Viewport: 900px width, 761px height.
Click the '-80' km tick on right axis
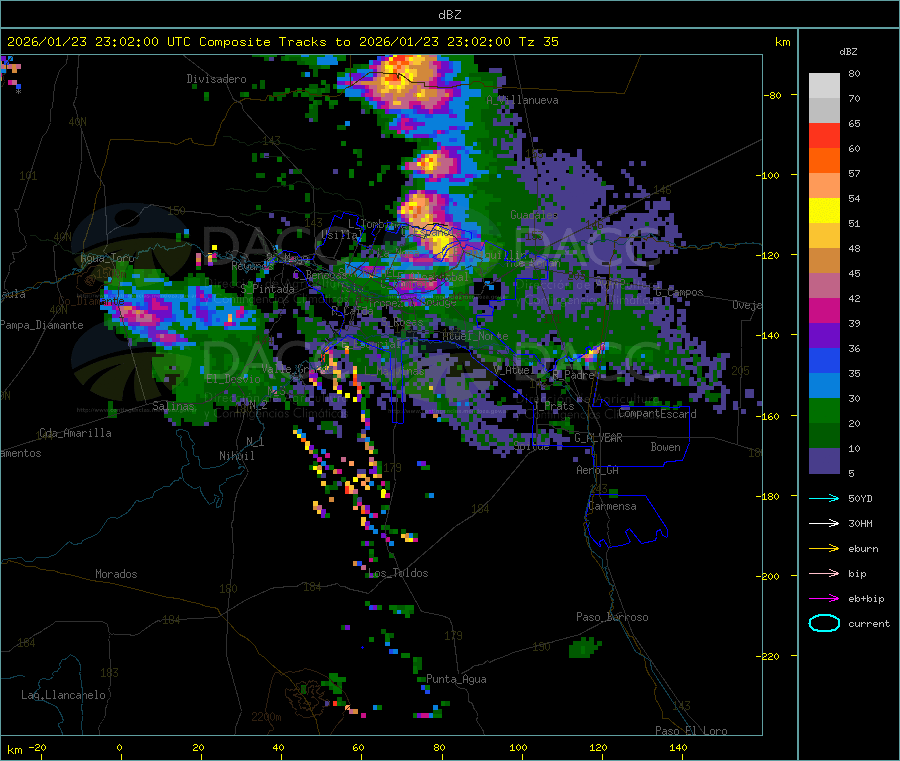(x=773, y=95)
